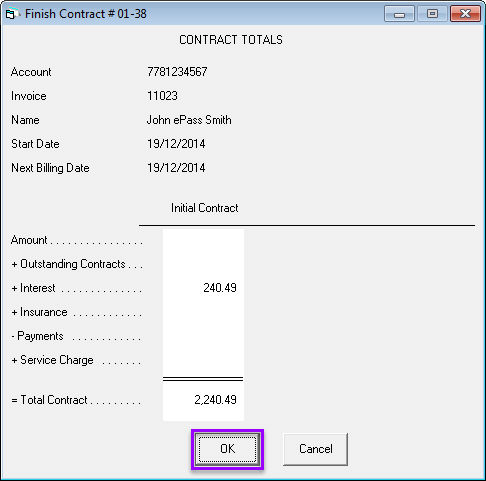The image size is (486, 481).
Task: Click the empty Payments value cell
Action: pyautogui.click(x=203, y=336)
